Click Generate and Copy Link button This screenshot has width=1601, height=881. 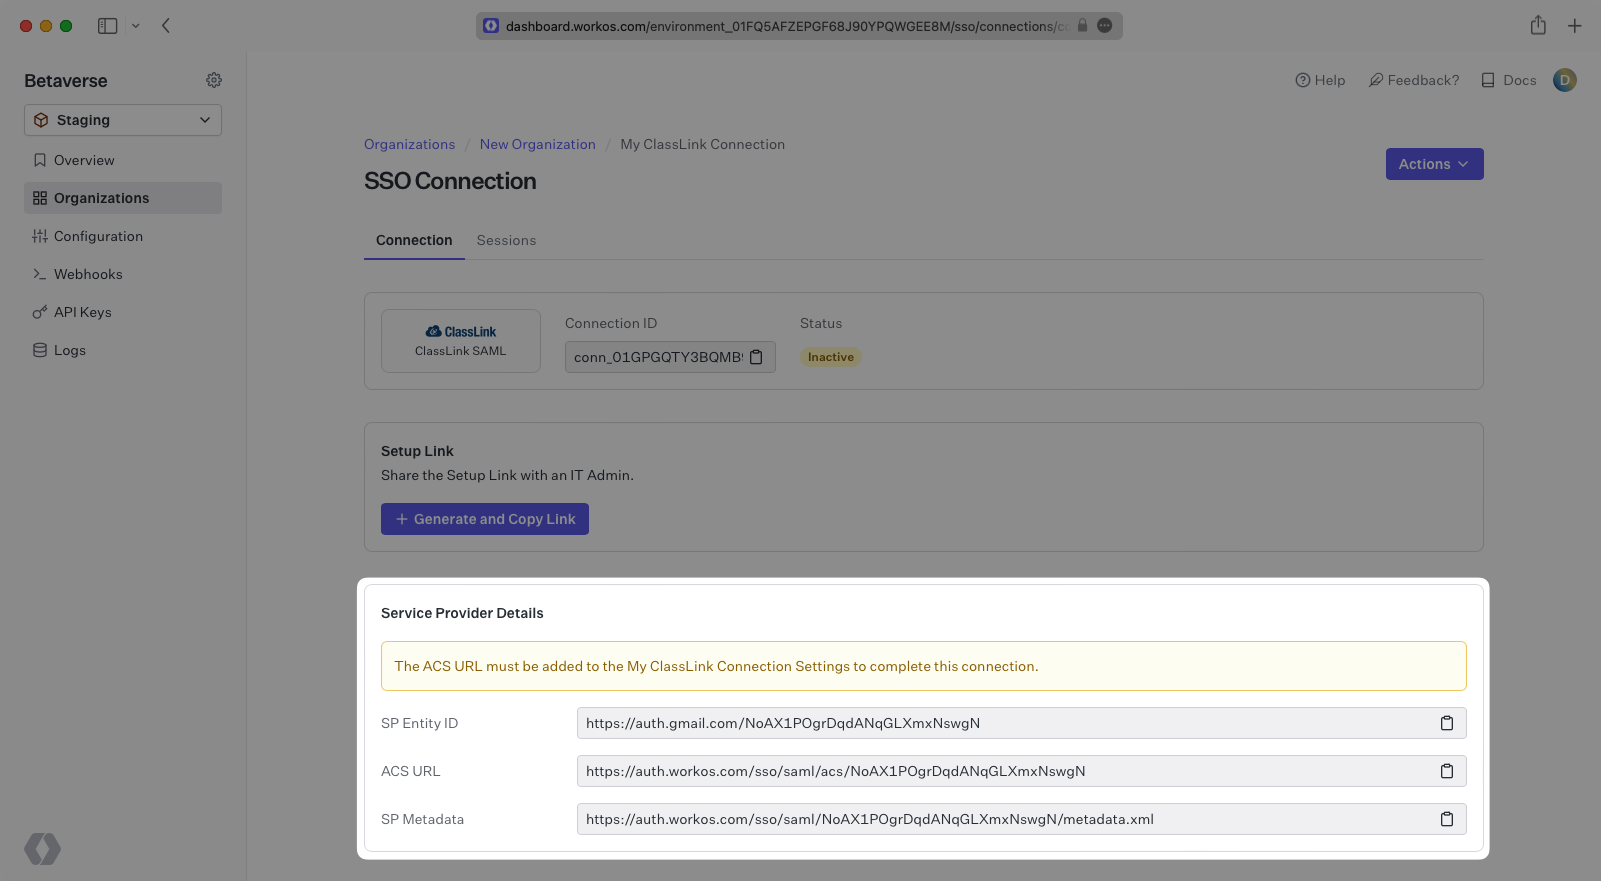coord(485,519)
